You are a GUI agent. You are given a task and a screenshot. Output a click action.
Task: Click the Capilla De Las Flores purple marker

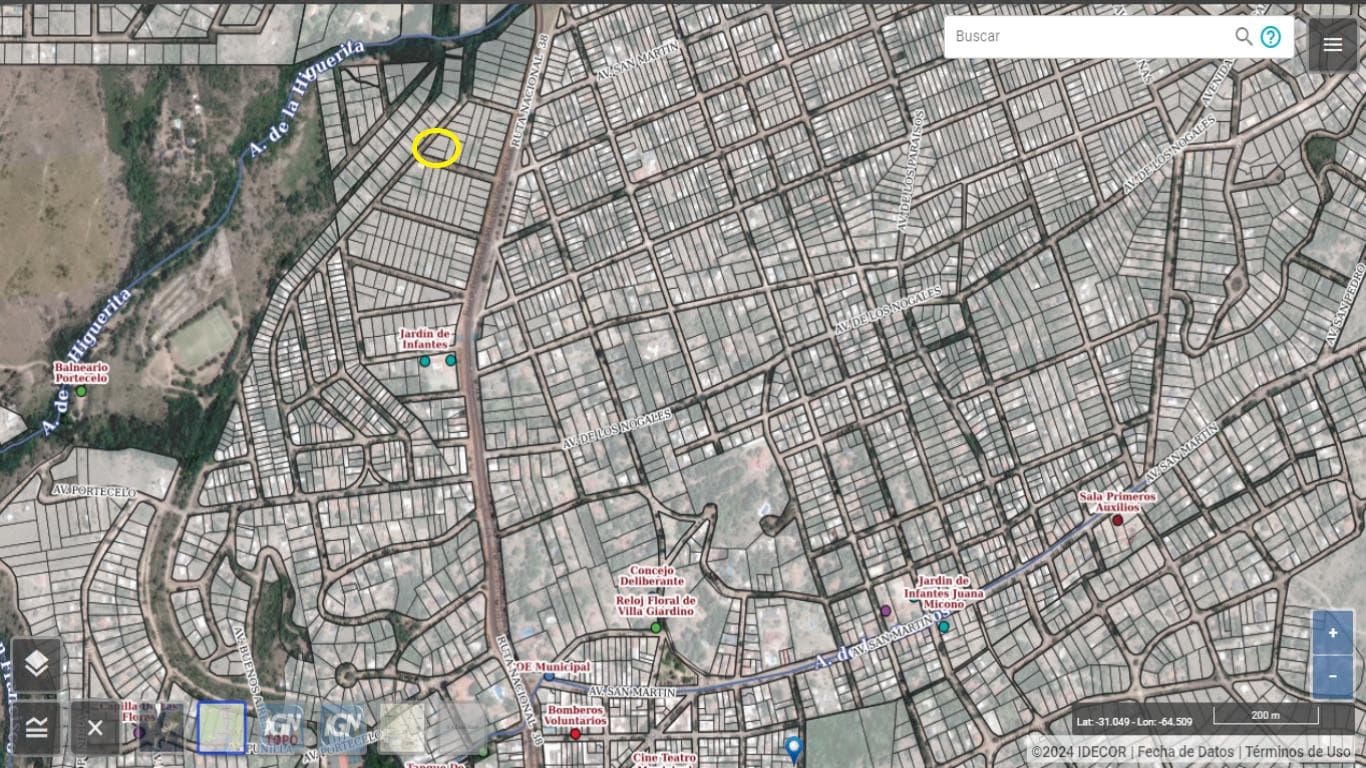(139, 732)
